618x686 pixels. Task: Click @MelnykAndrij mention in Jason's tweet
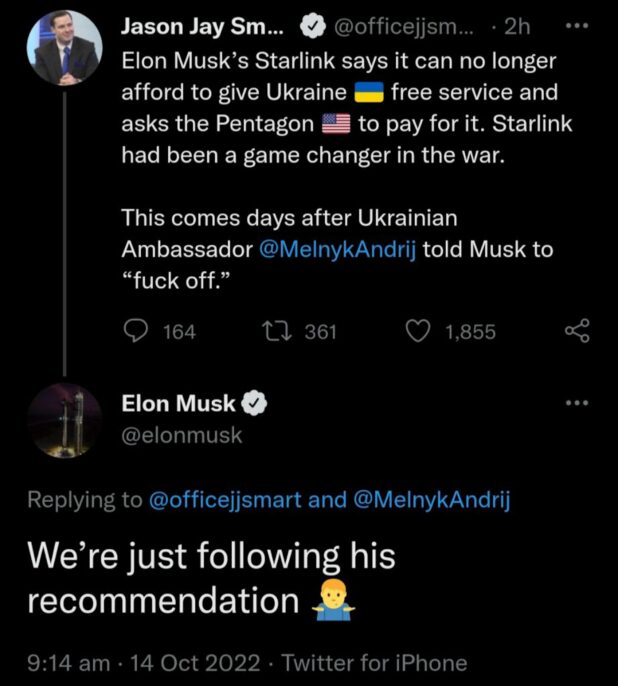[338, 248]
